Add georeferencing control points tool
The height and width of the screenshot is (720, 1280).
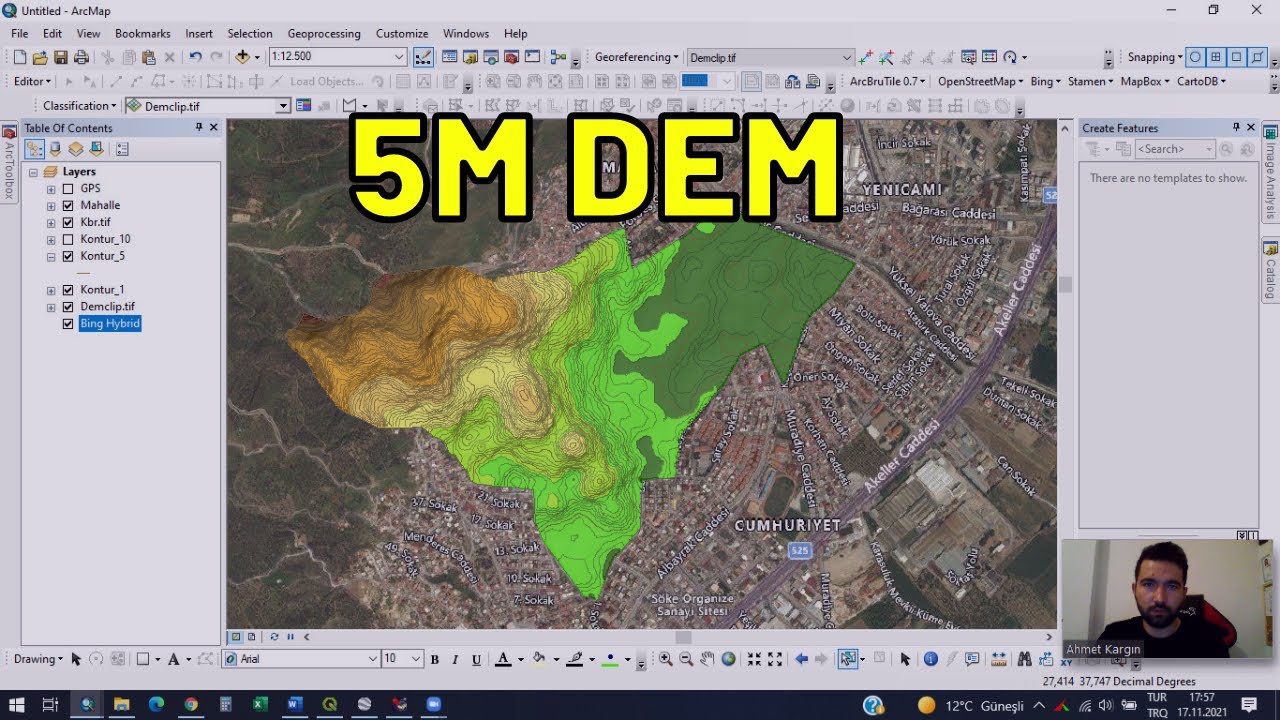[x=866, y=57]
